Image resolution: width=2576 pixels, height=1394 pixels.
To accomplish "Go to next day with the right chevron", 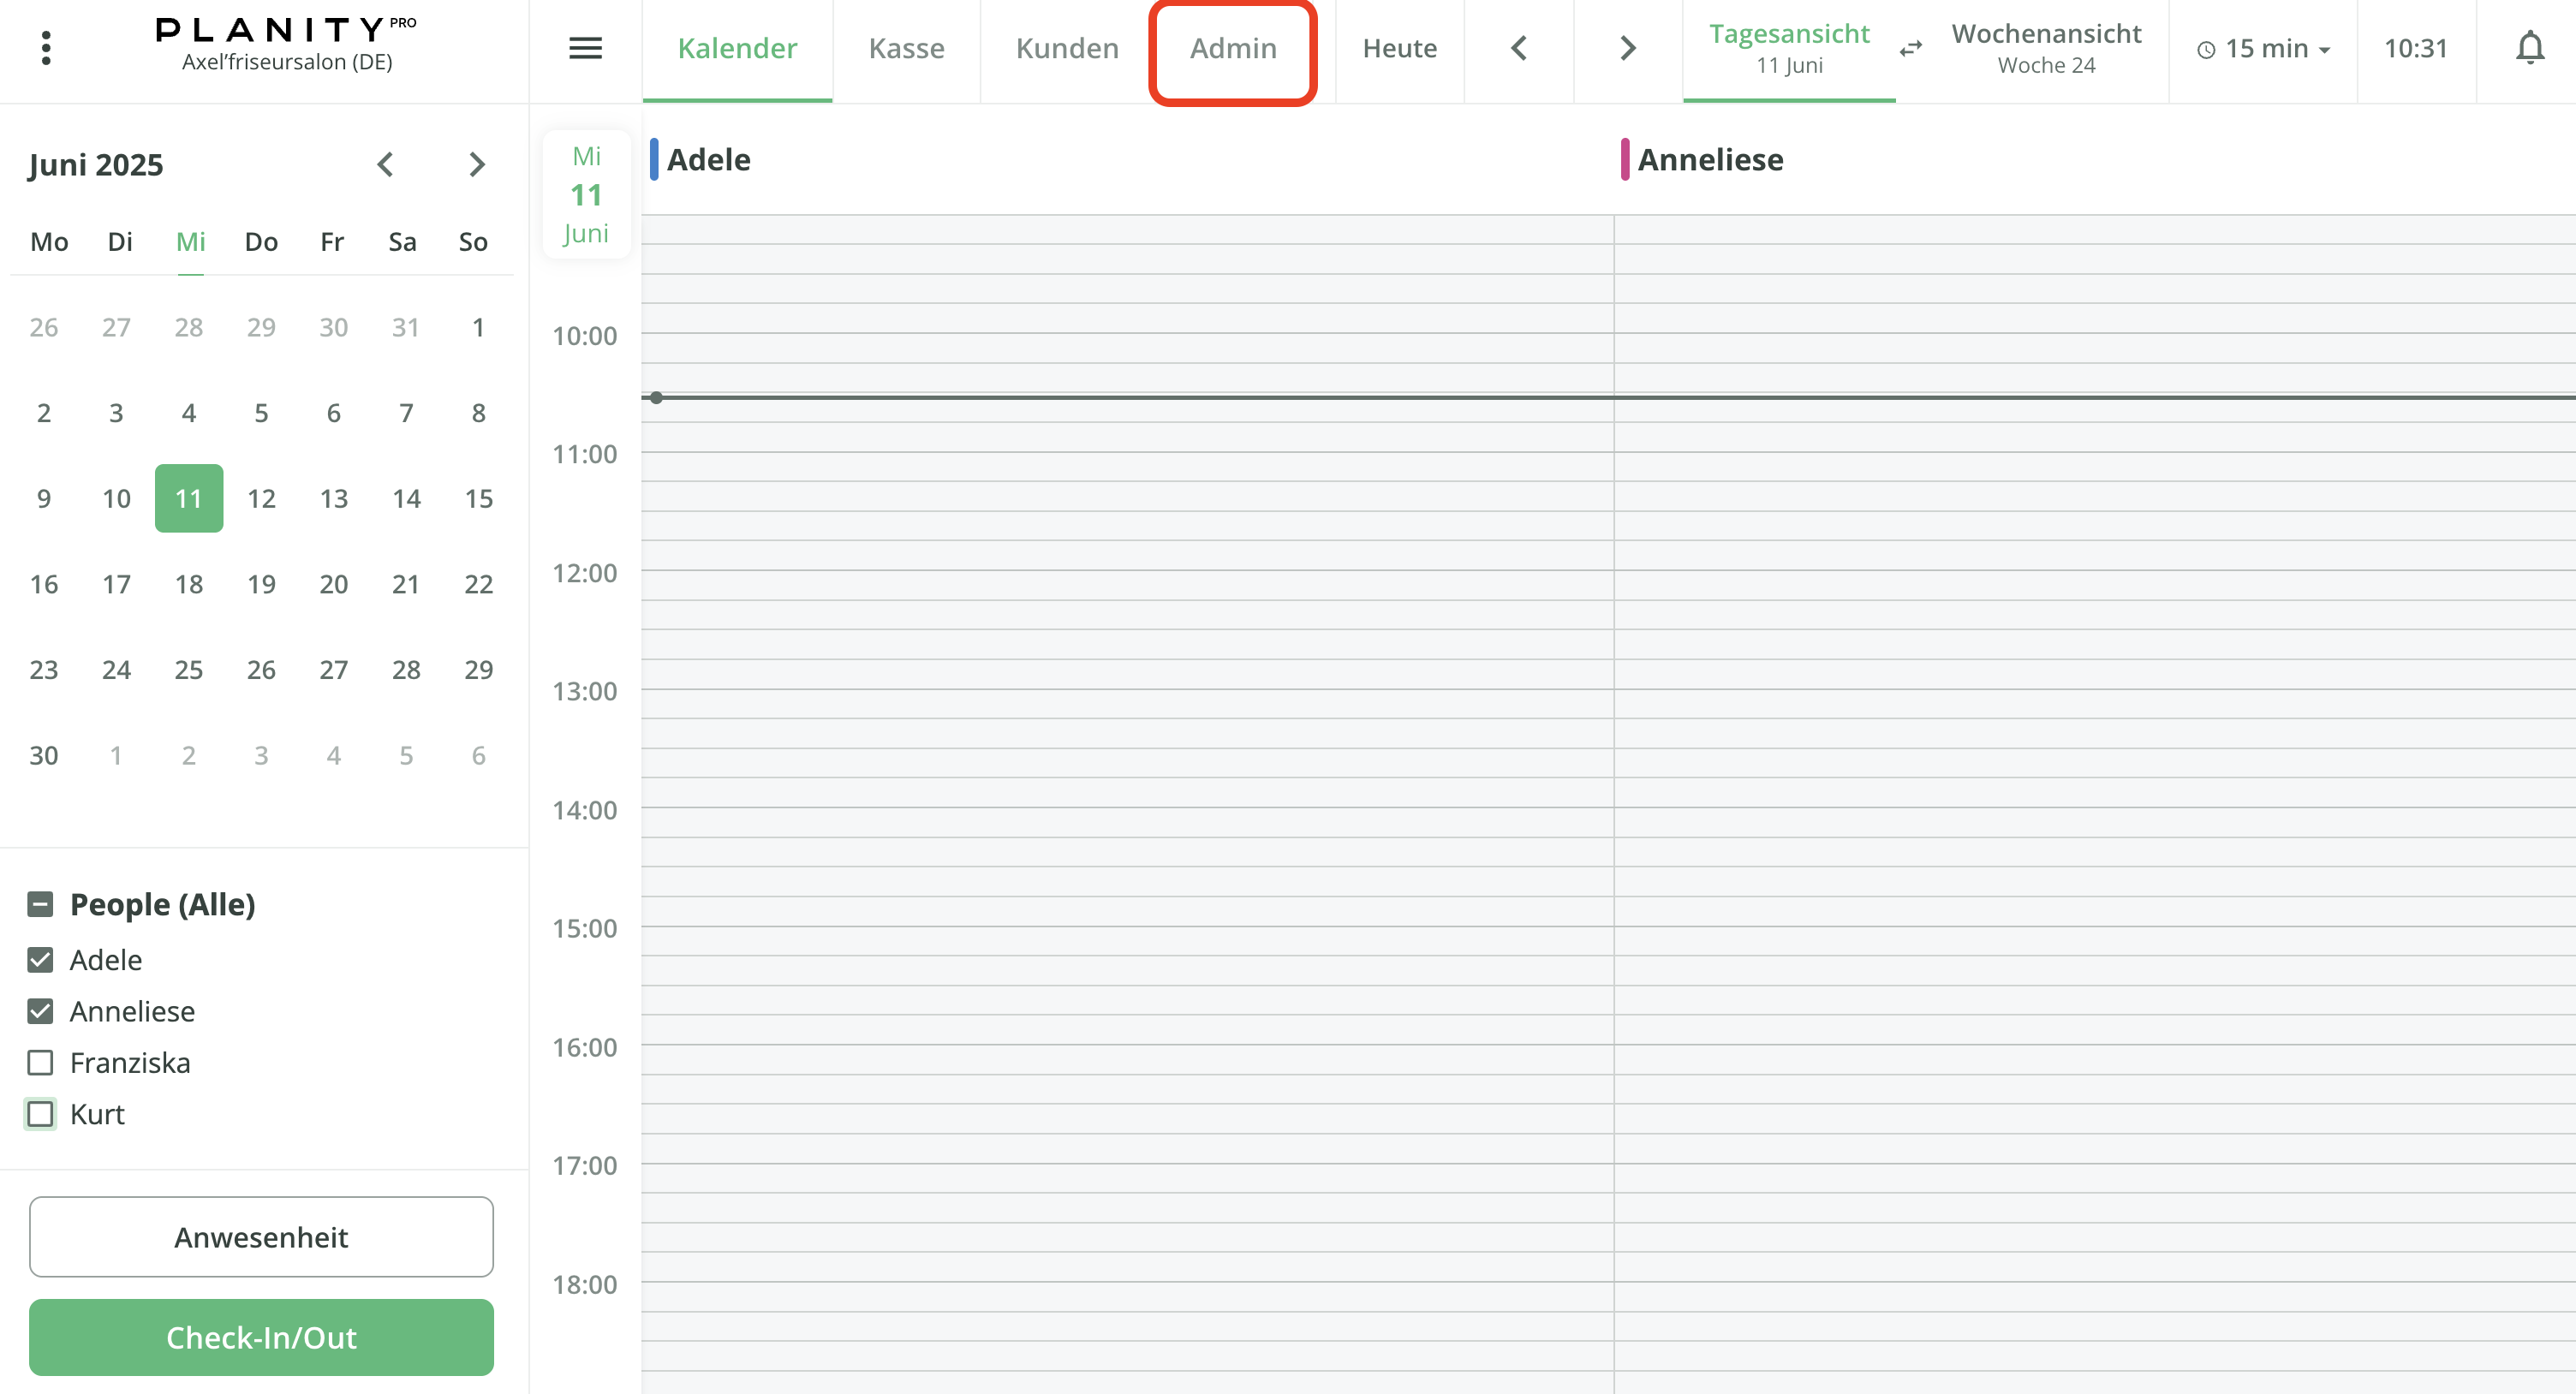I will 1628,47.
